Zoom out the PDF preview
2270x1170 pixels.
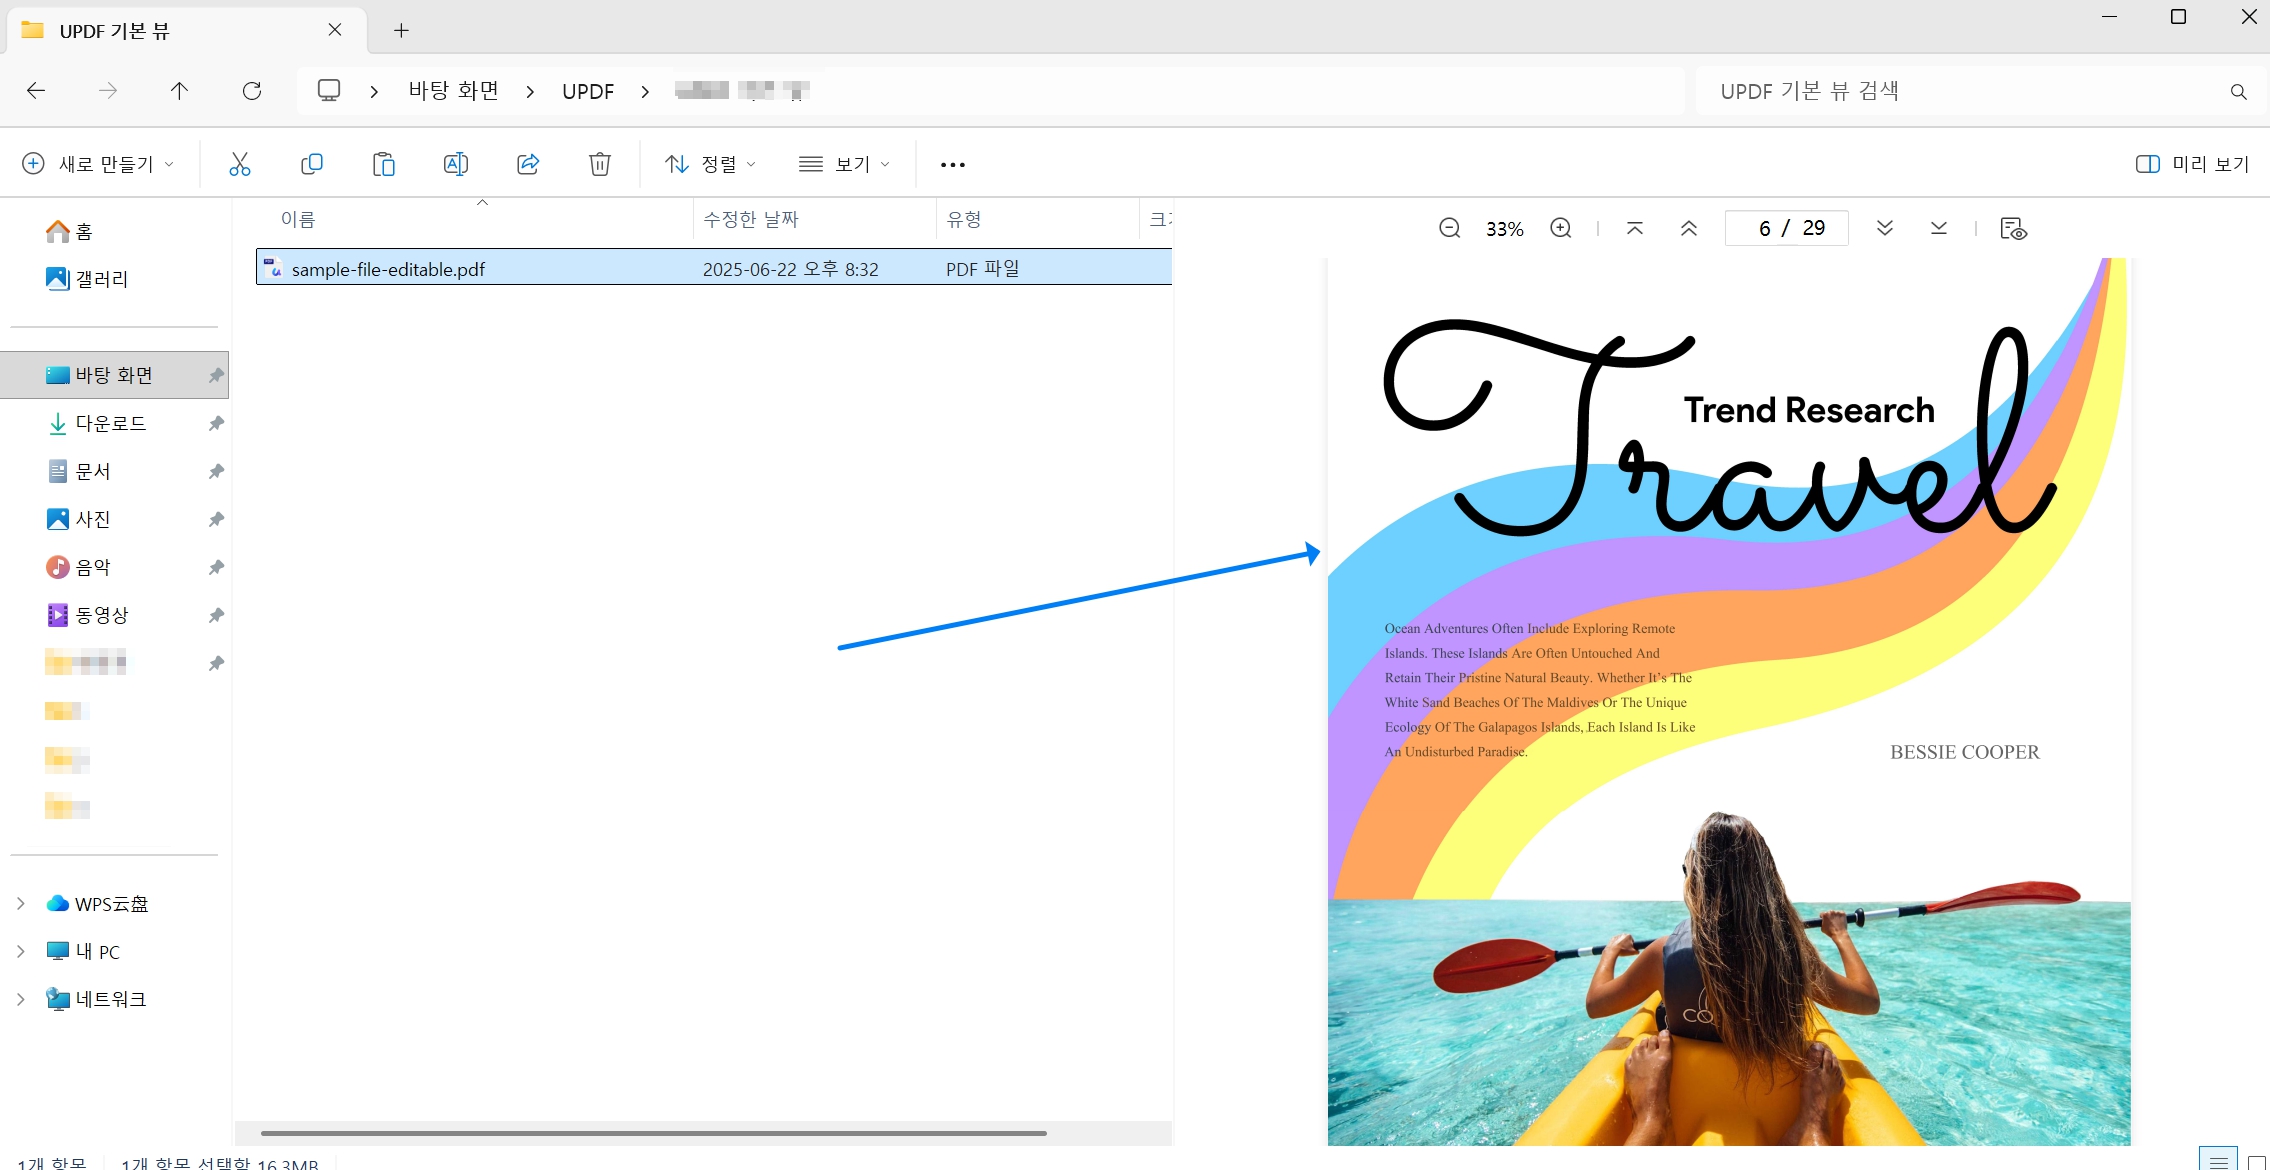click(1450, 228)
